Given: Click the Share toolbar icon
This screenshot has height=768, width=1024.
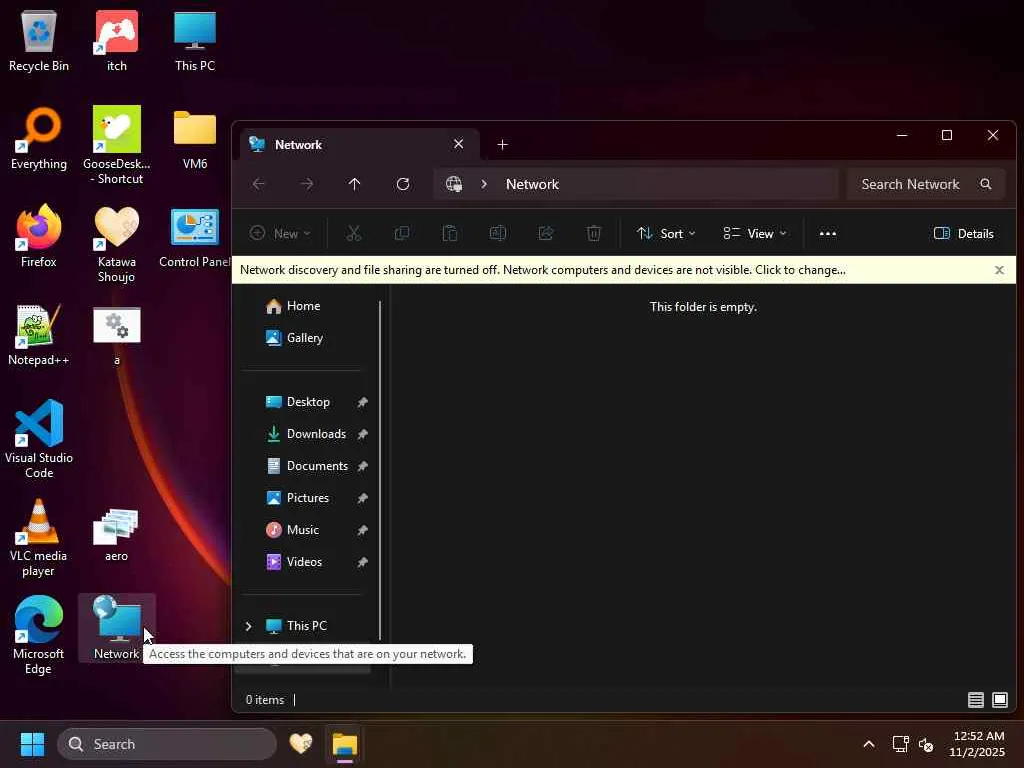Looking at the screenshot, I should click(546, 233).
